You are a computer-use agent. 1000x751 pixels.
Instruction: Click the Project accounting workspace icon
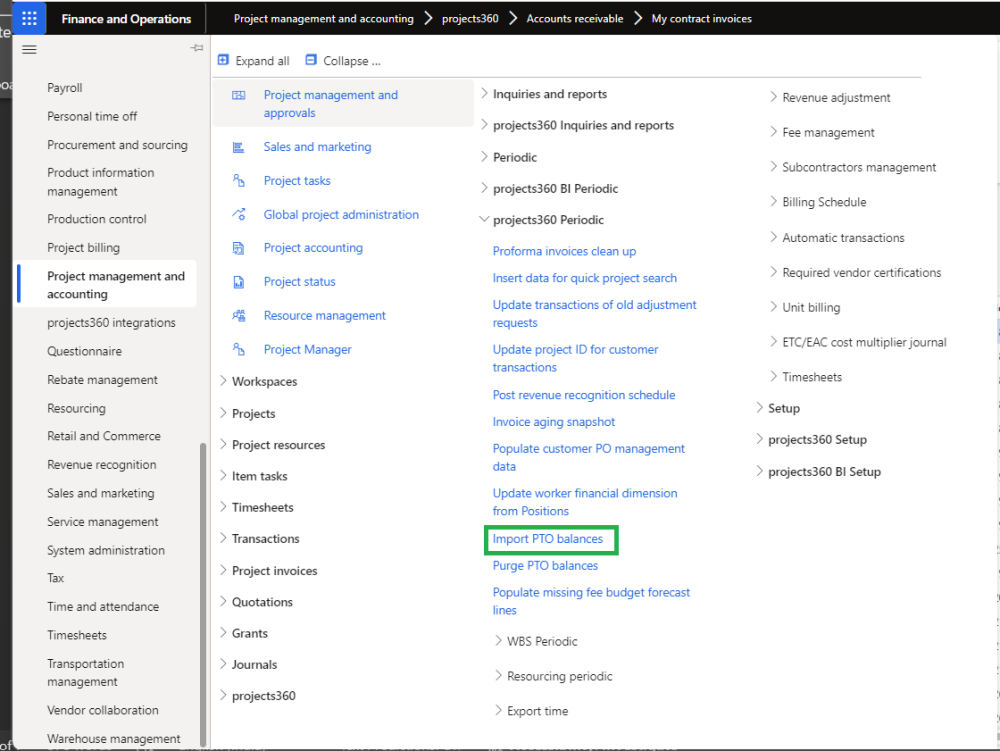pyautogui.click(x=239, y=248)
